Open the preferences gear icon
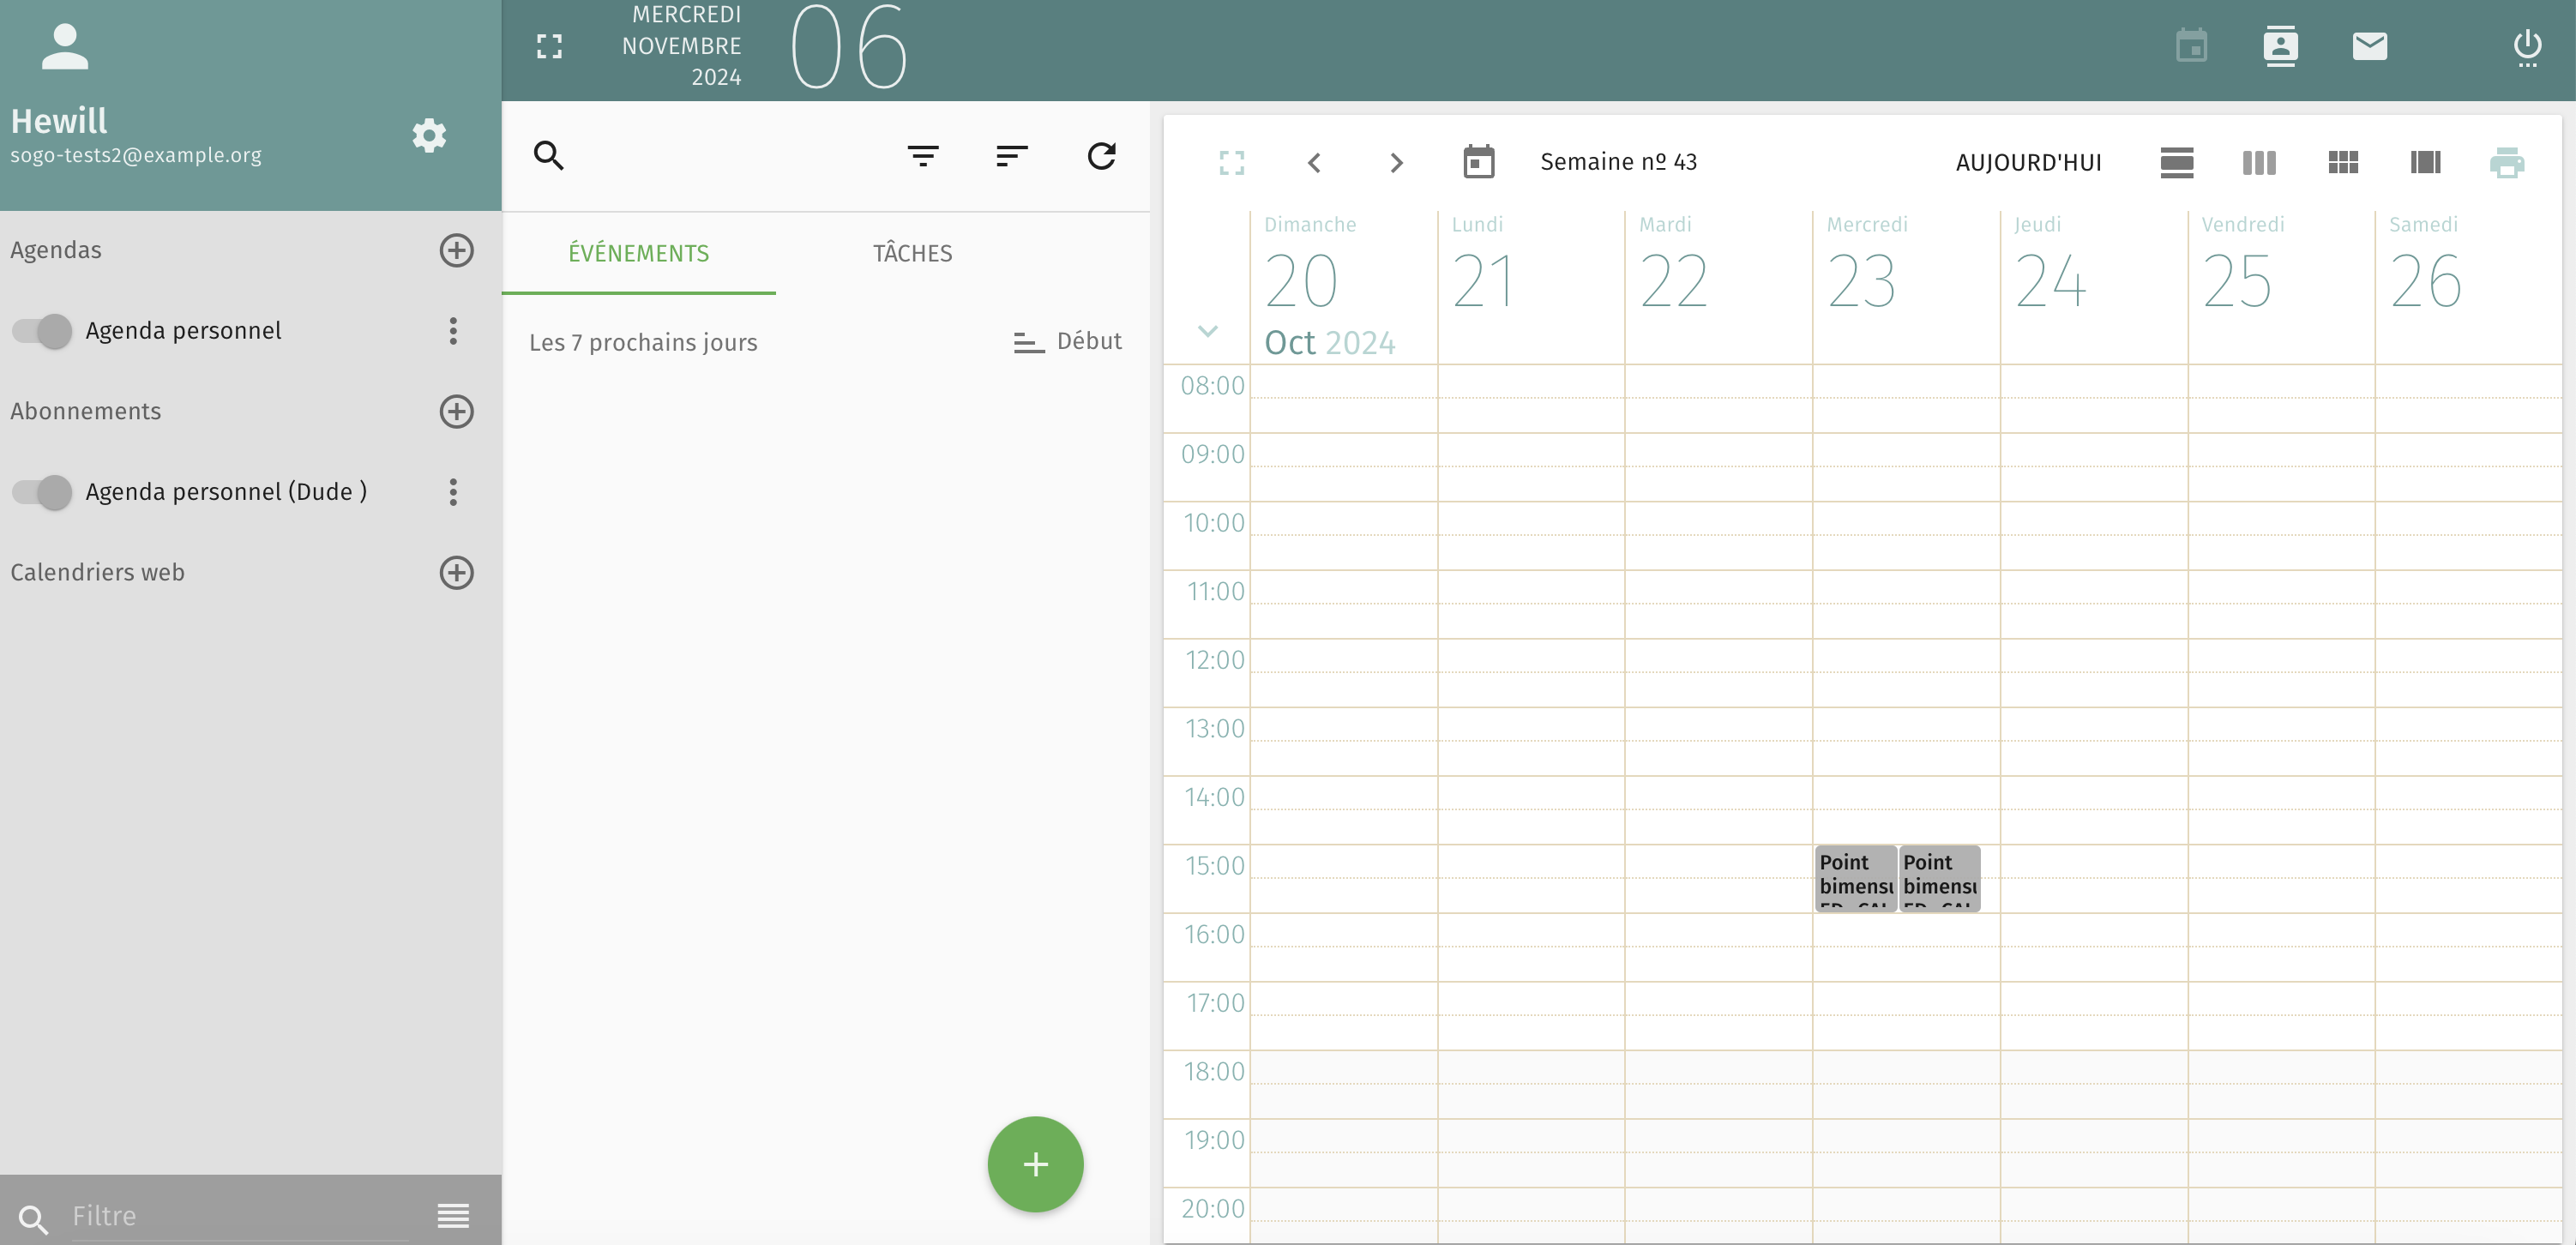The image size is (2576, 1245). click(x=429, y=135)
